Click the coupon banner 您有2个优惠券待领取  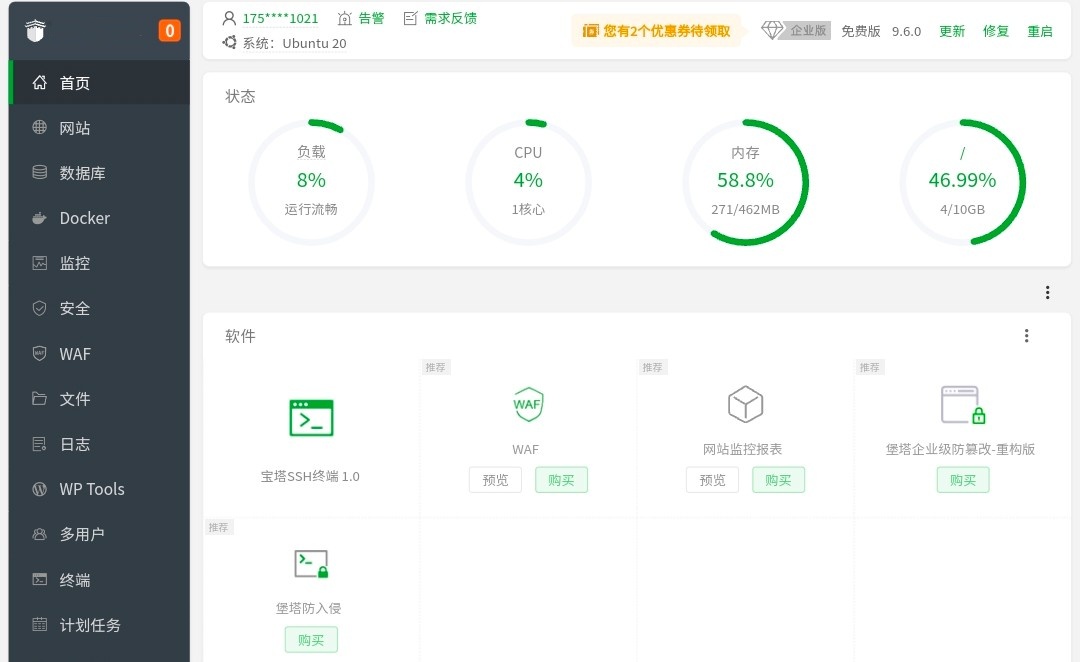tap(656, 31)
